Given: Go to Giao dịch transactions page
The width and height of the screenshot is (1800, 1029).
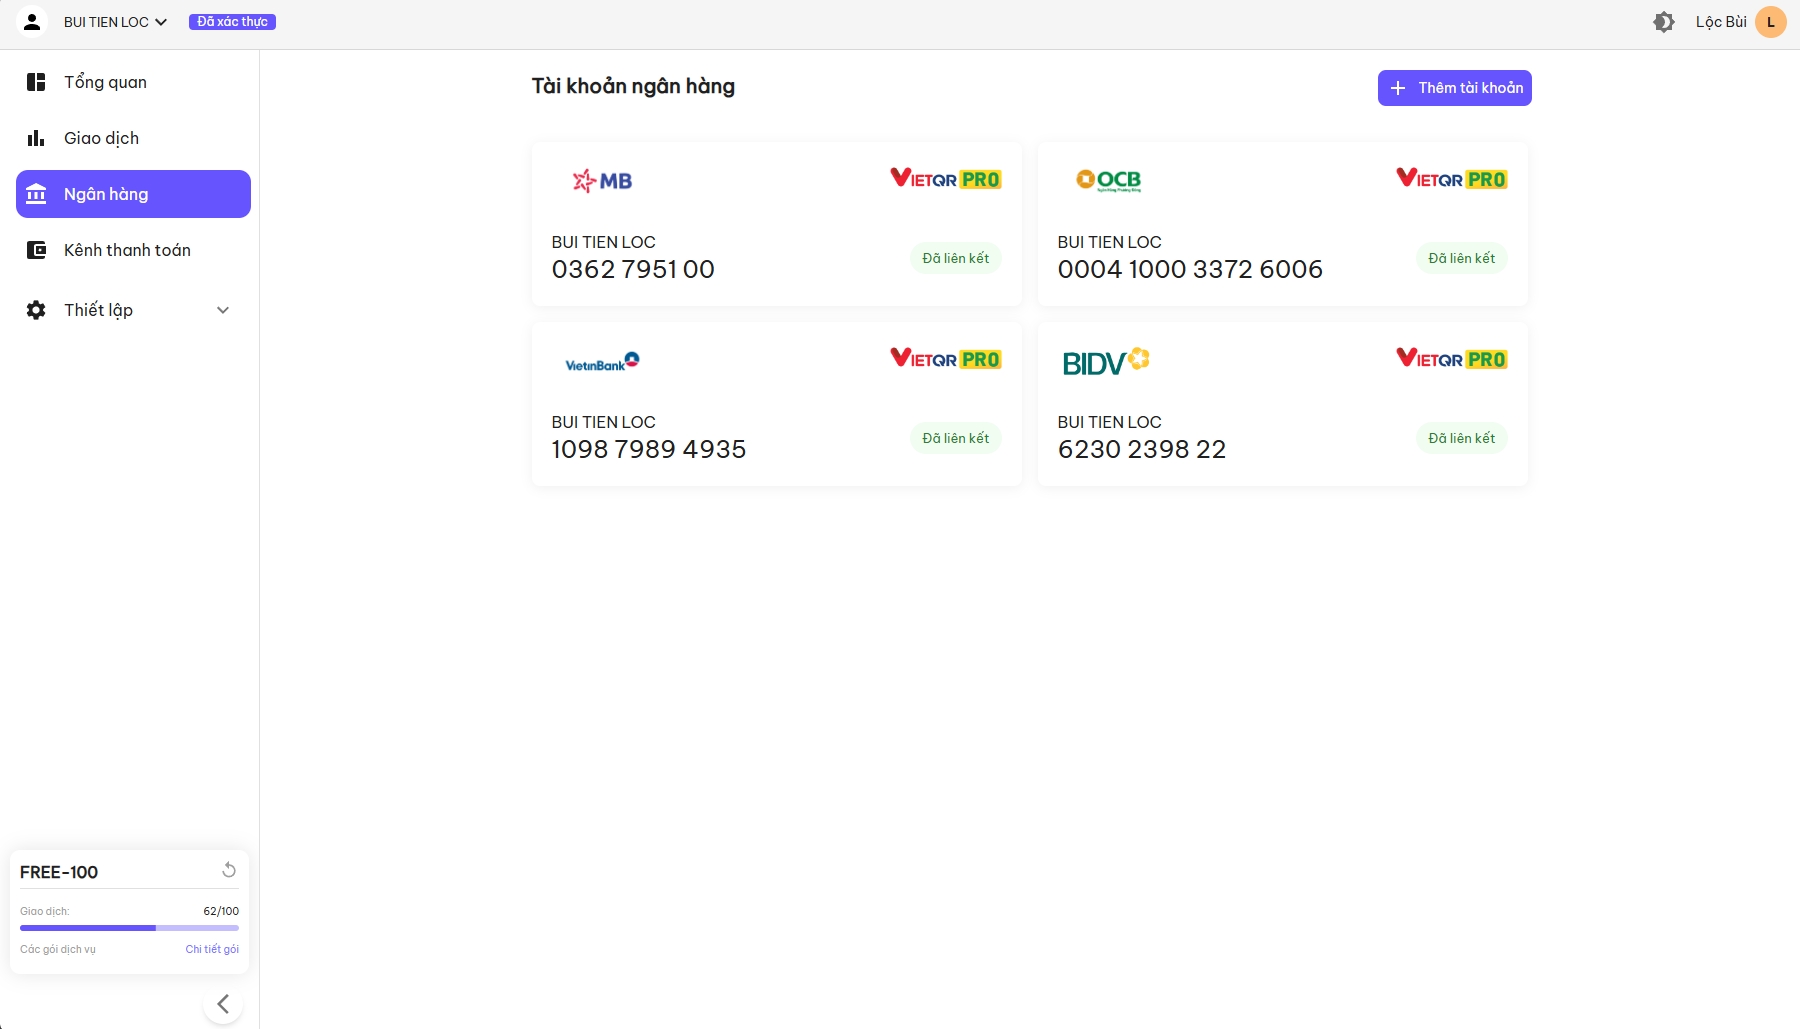Looking at the screenshot, I should [133, 138].
